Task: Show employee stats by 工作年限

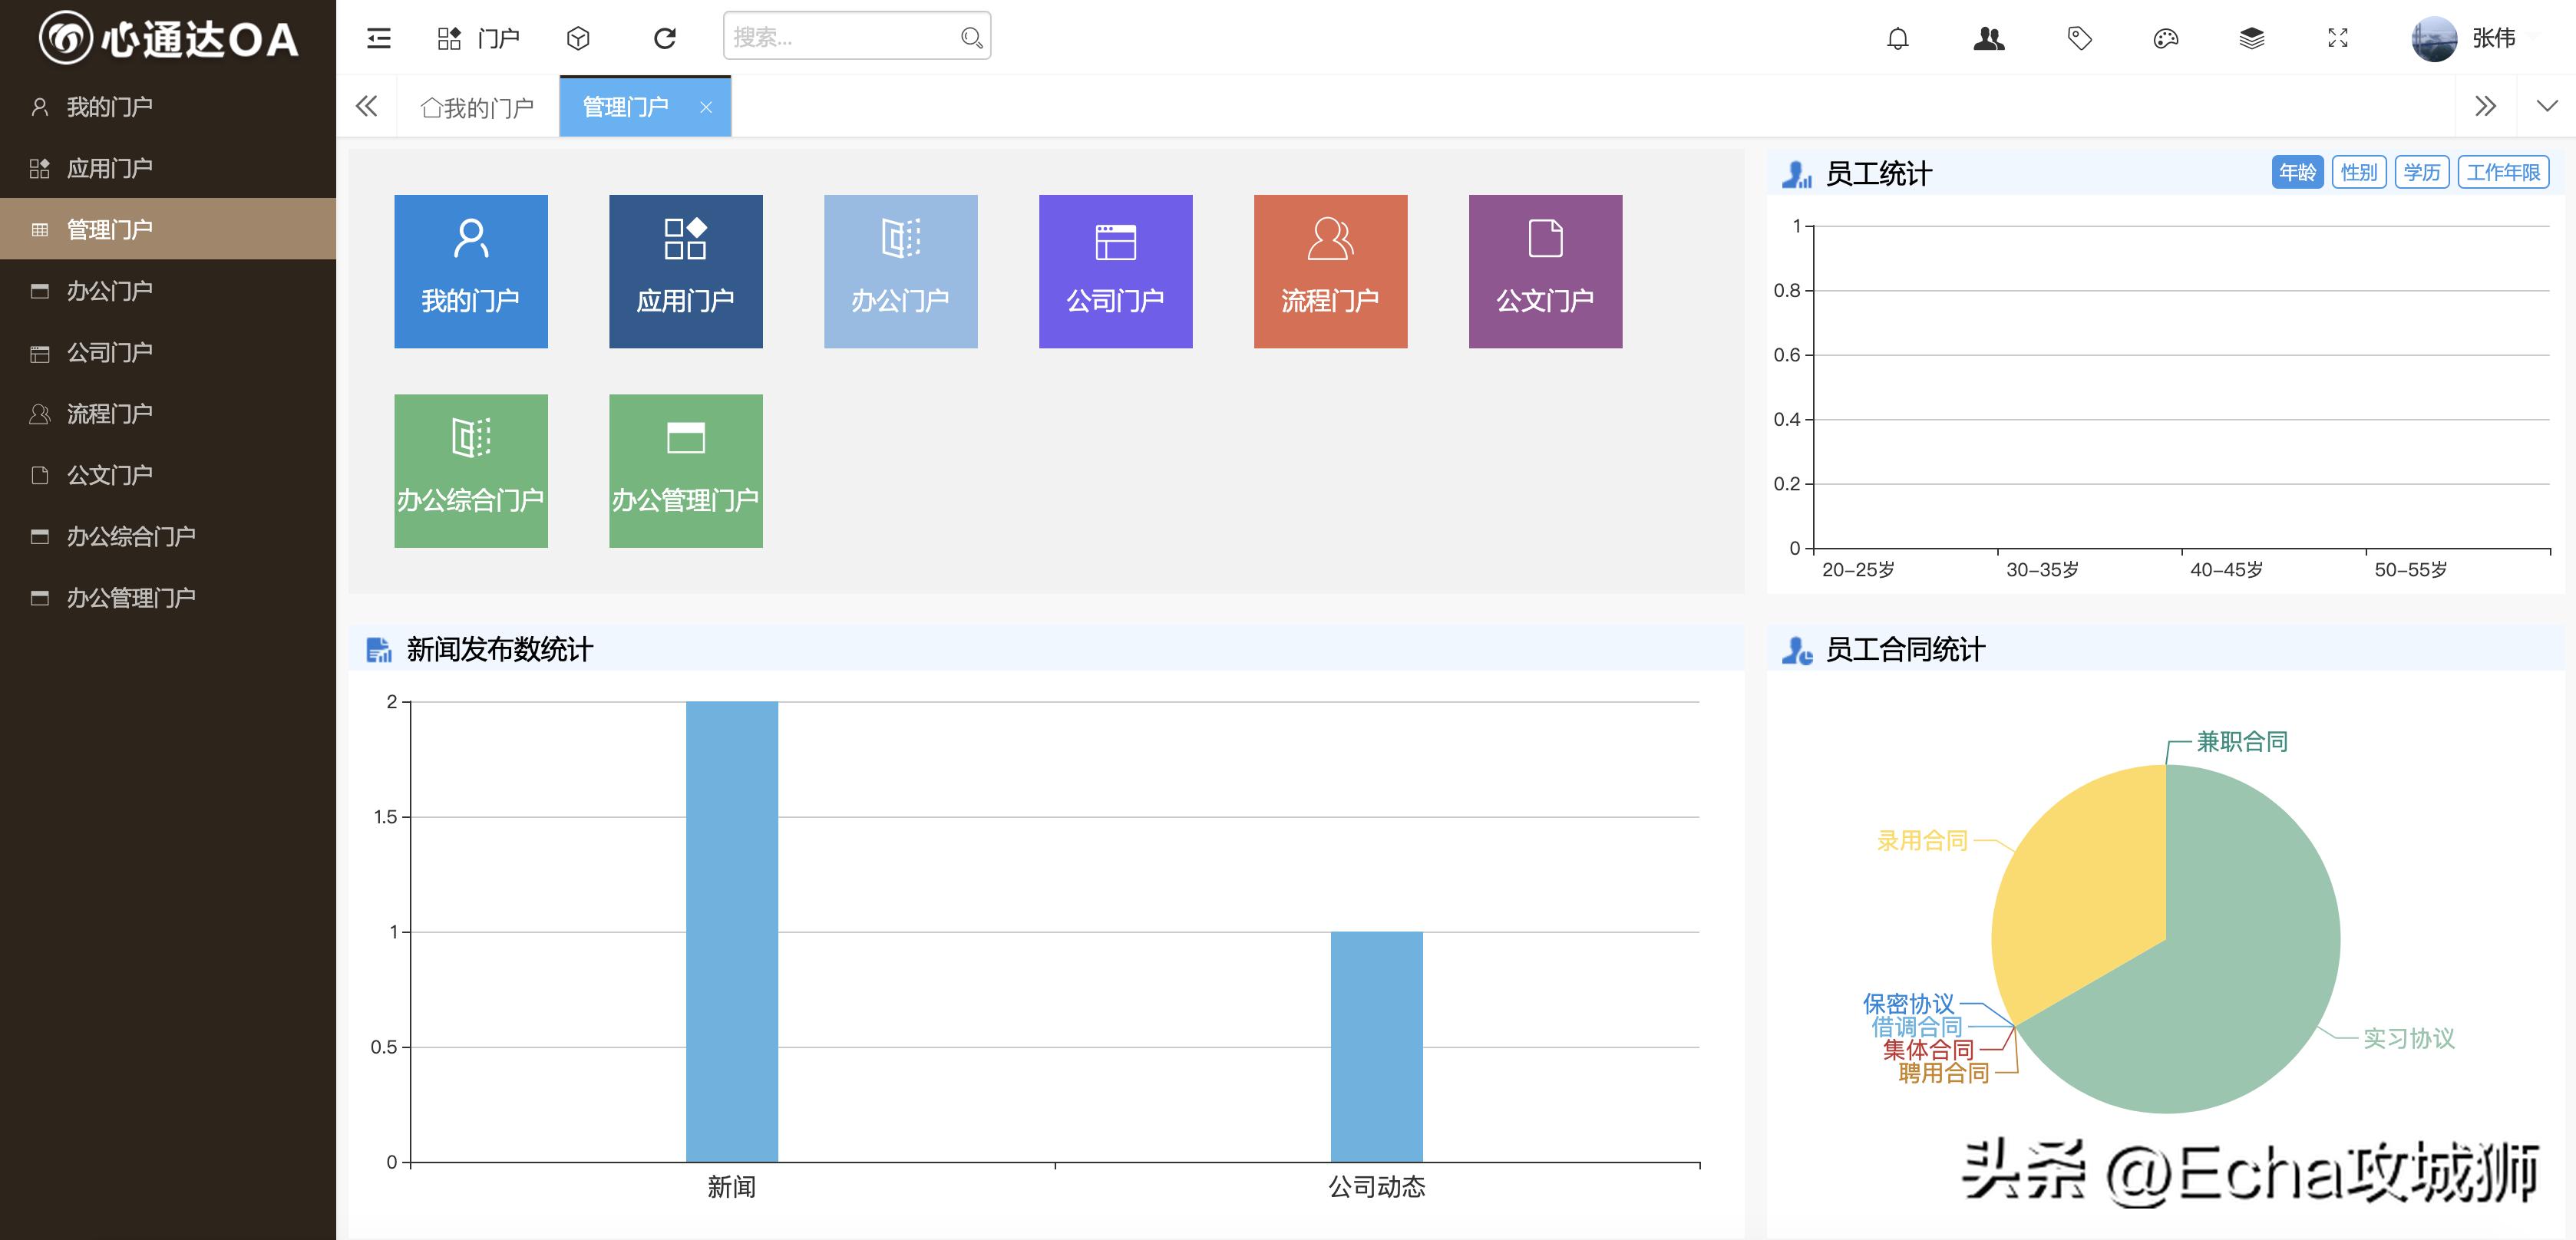Action: point(2503,172)
